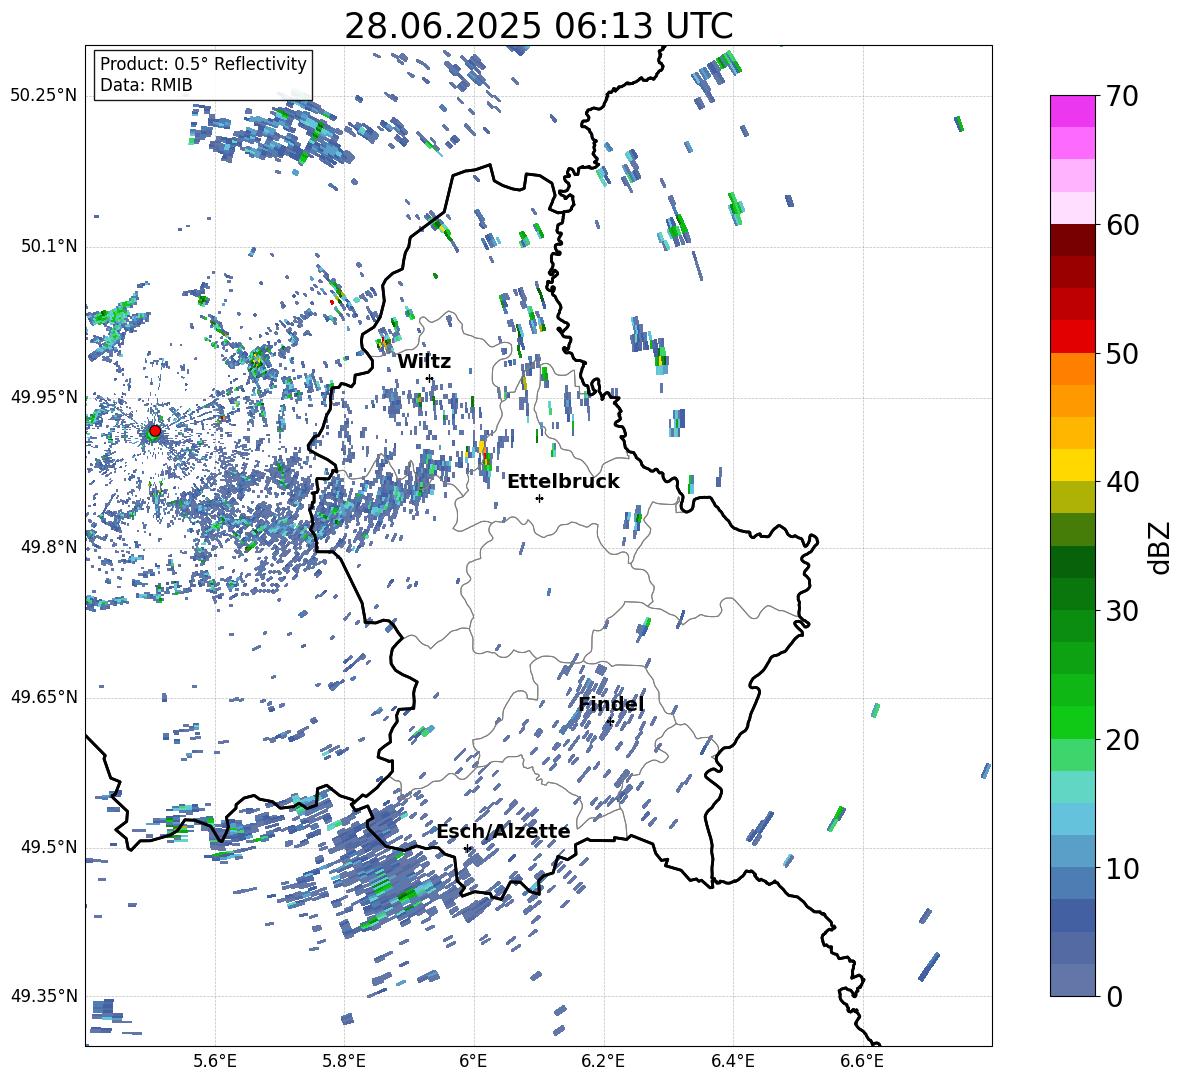
Task: Click the 6.4°E longitude label
Action: point(732,1061)
